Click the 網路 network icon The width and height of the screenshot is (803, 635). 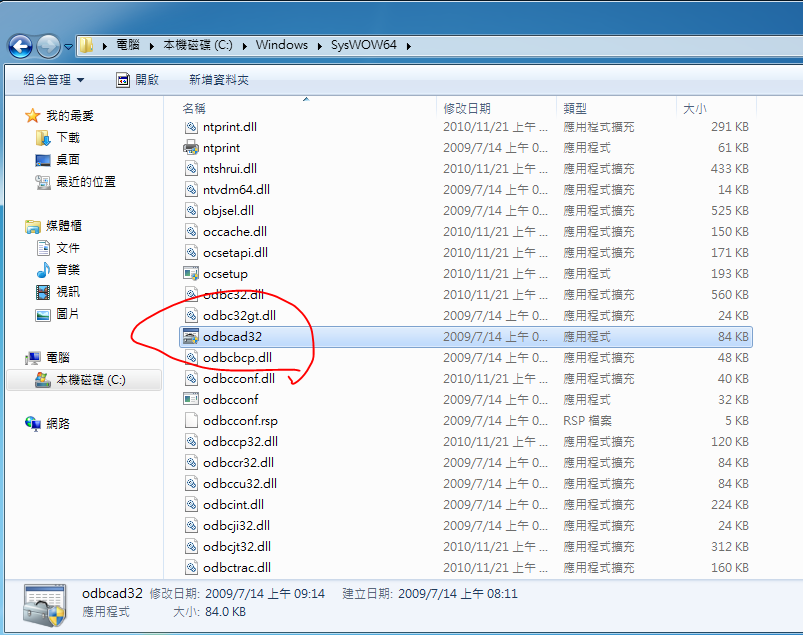[33, 424]
